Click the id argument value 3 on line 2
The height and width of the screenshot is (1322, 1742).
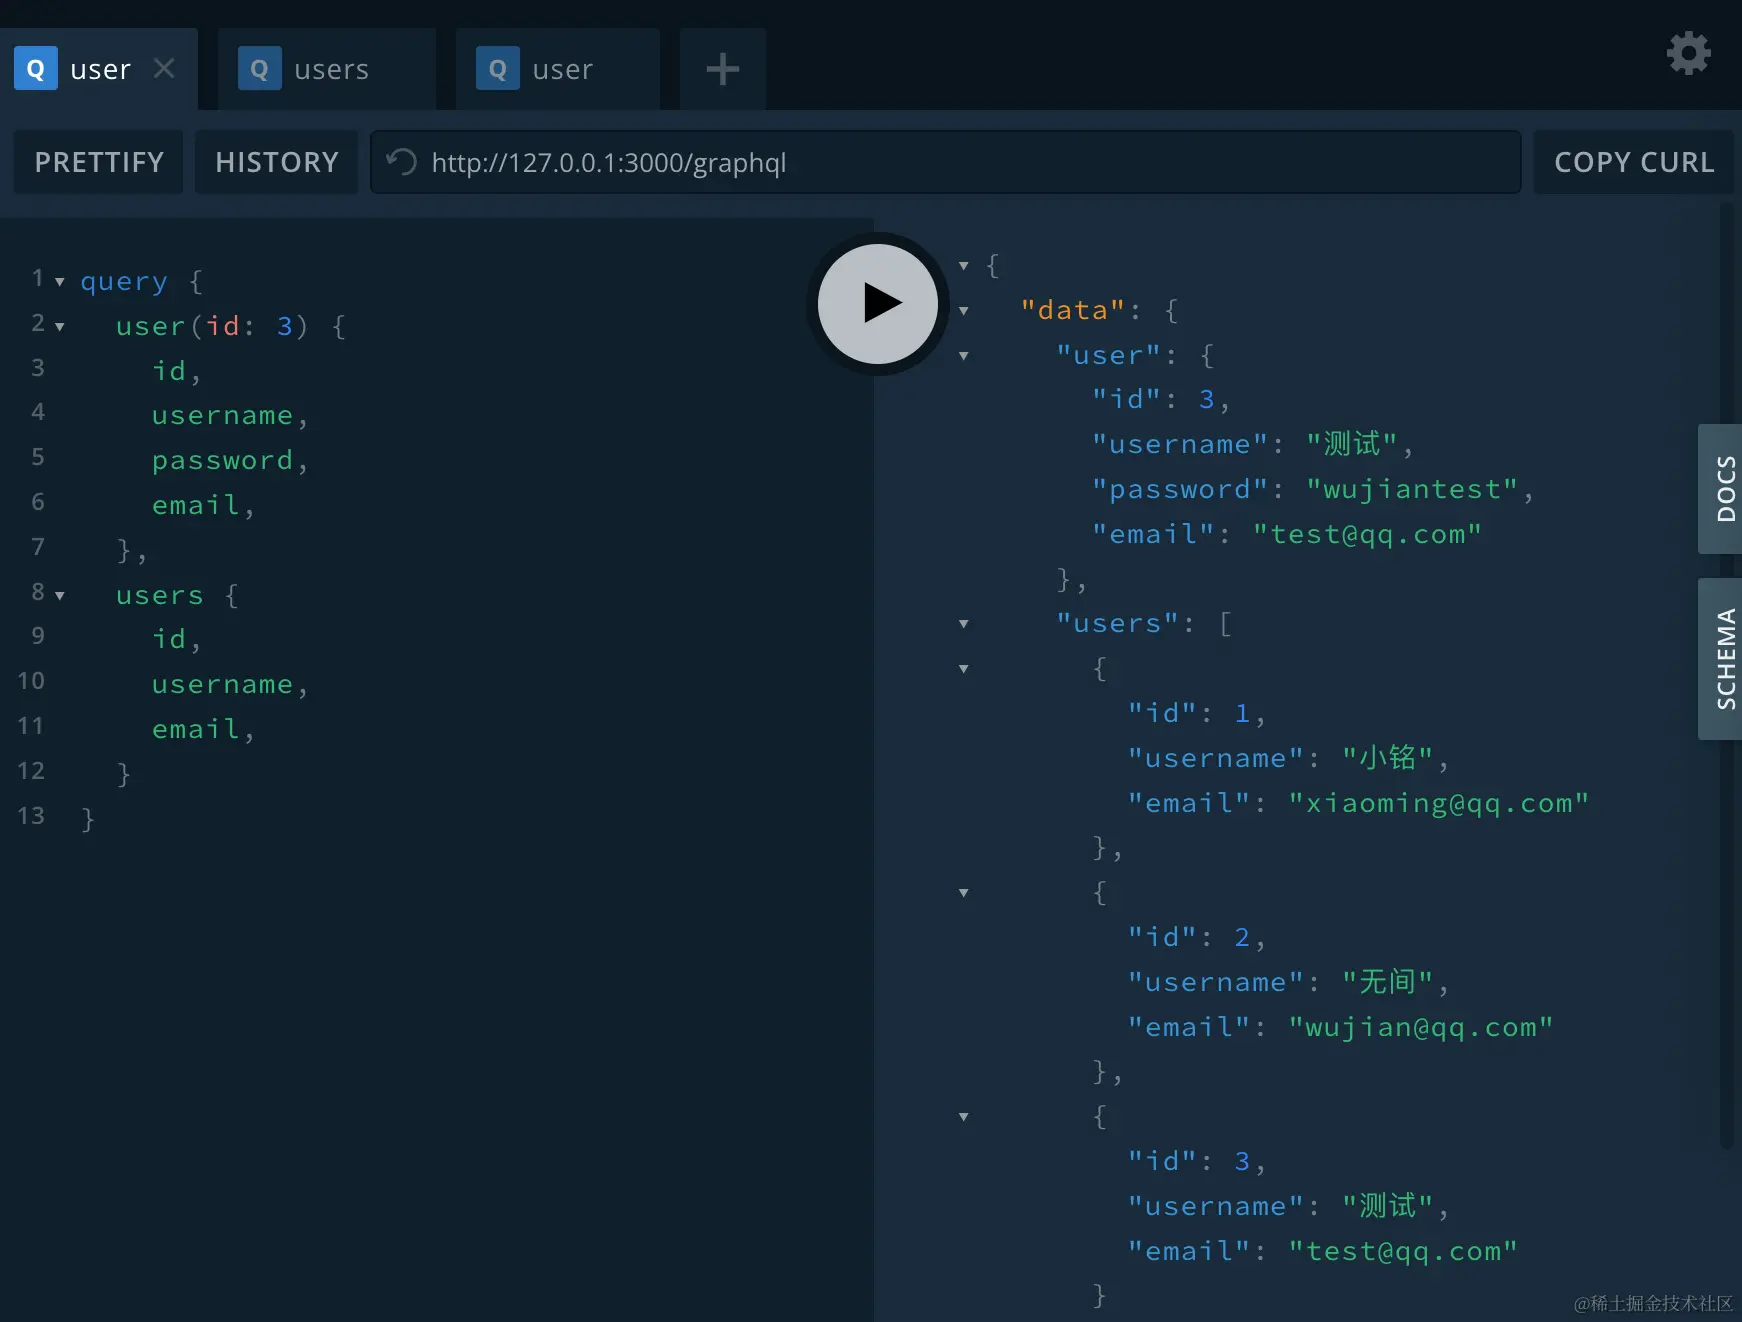tap(285, 326)
